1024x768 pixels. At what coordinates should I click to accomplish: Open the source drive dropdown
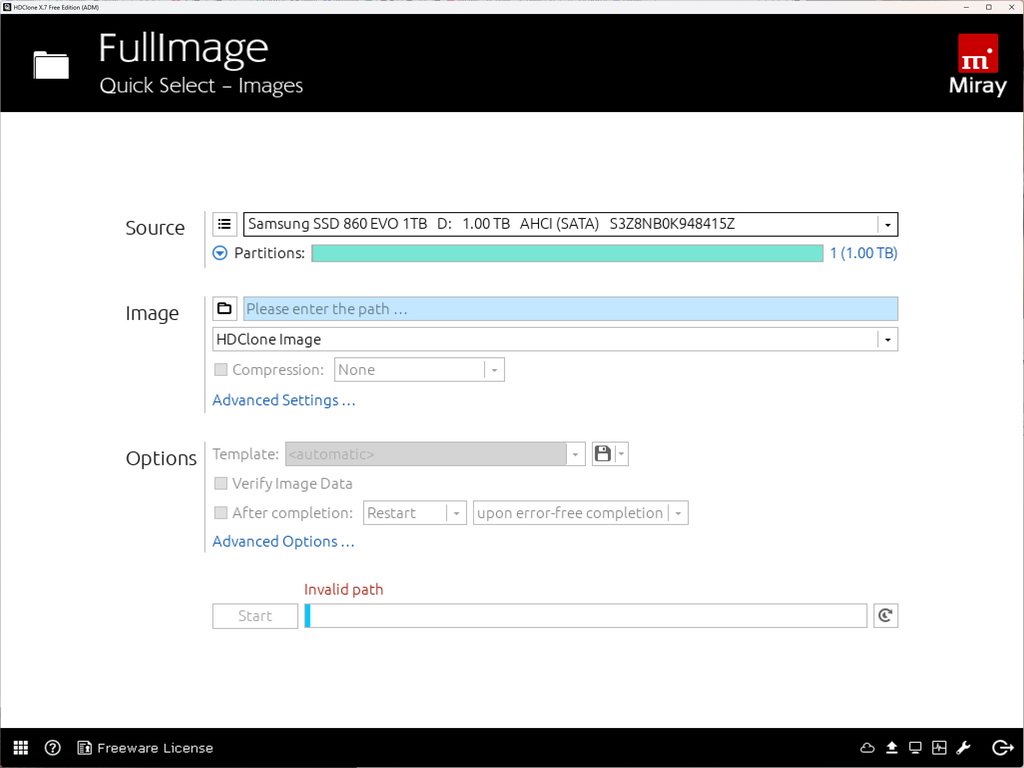888,225
